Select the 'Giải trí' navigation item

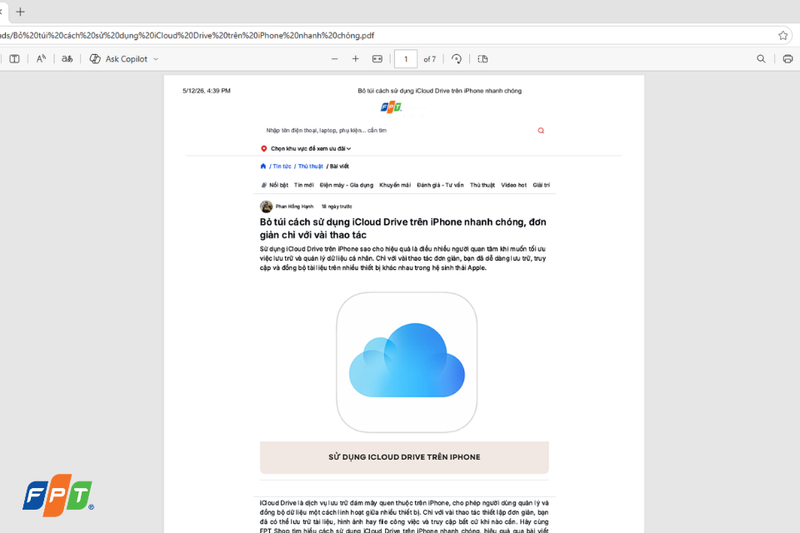[x=541, y=185]
